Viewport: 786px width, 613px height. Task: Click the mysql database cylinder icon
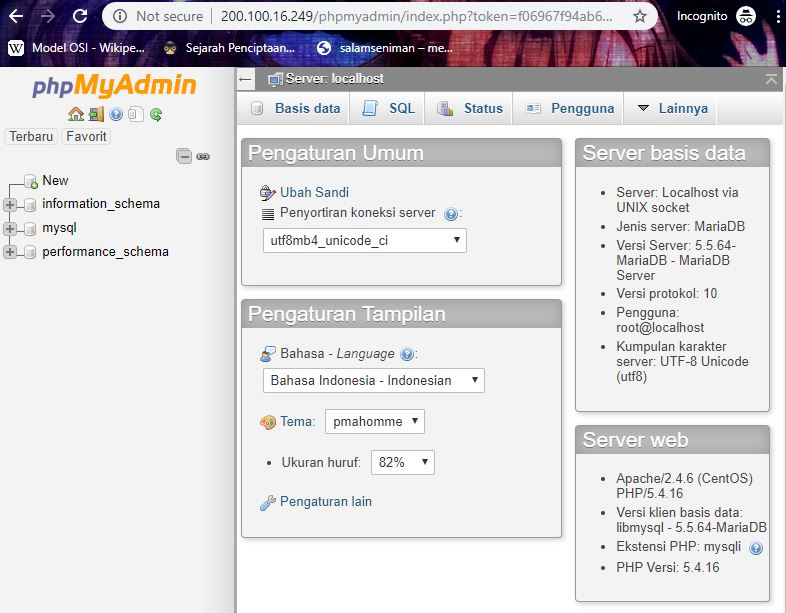(x=30, y=229)
